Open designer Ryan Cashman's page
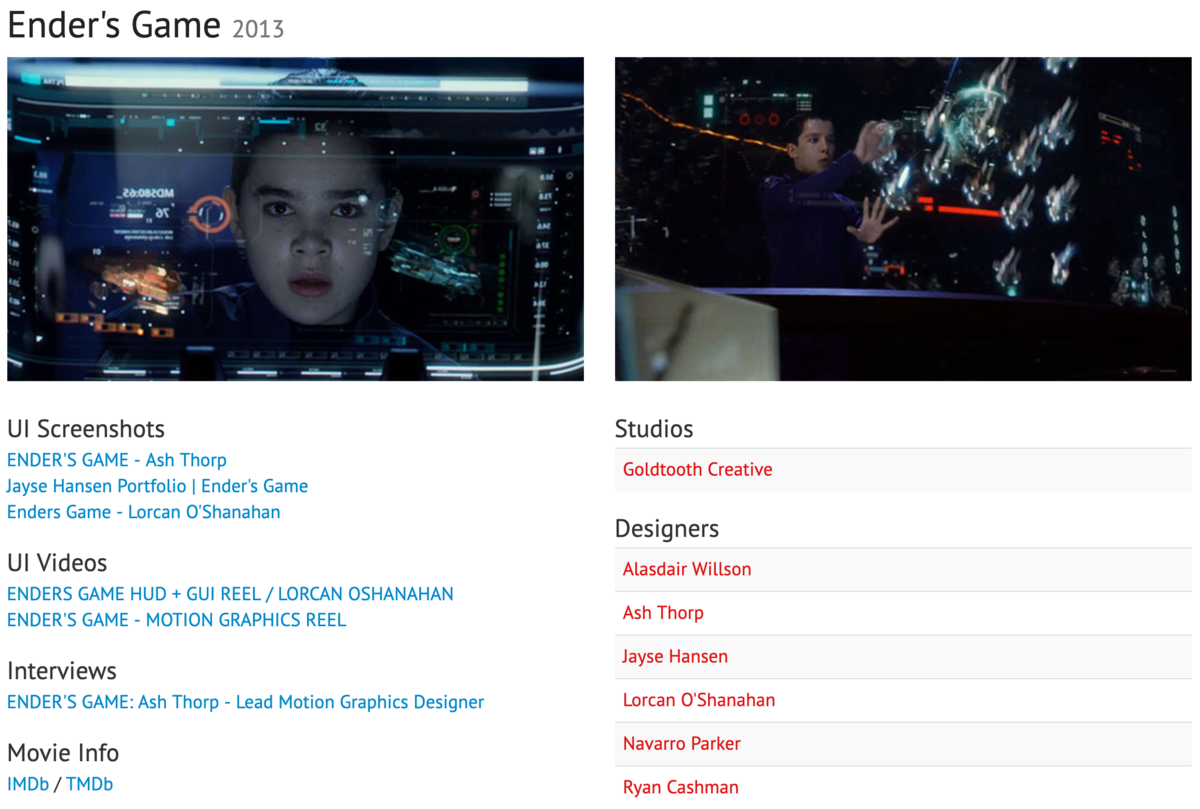Viewport: 1200px width, 809px height. [681, 787]
